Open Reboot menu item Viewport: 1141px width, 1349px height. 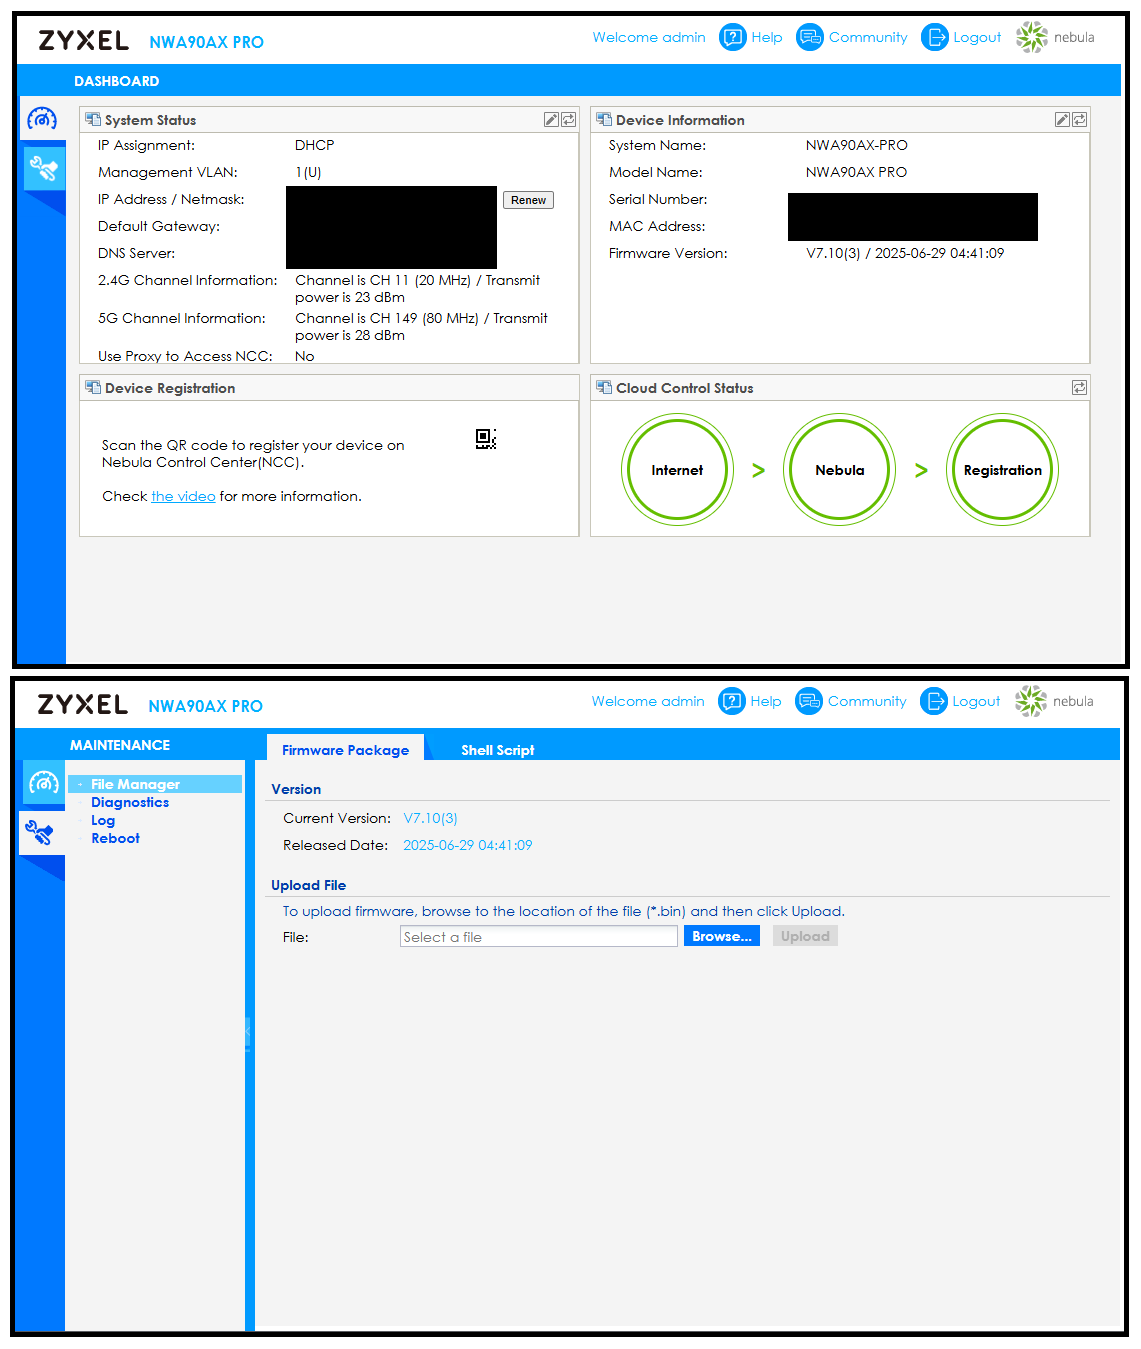pyautogui.click(x=115, y=838)
